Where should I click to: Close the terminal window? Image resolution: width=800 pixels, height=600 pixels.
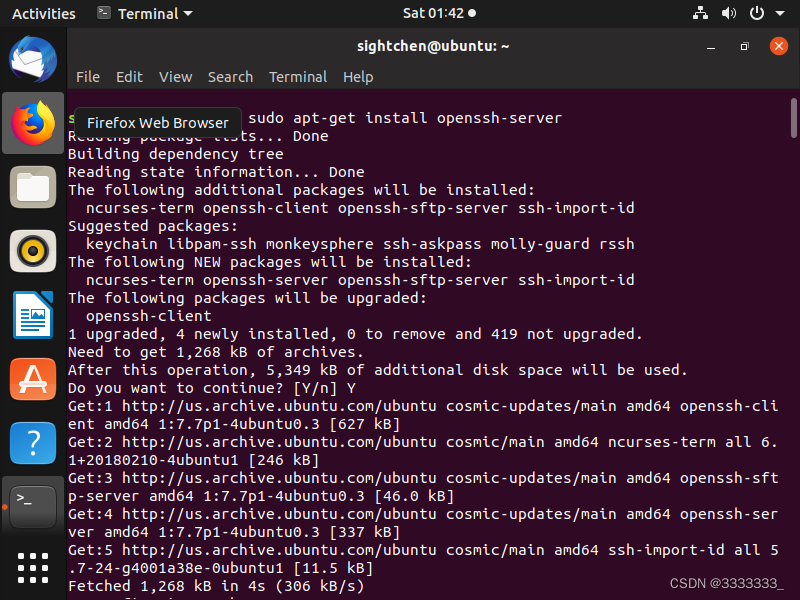tap(779, 46)
